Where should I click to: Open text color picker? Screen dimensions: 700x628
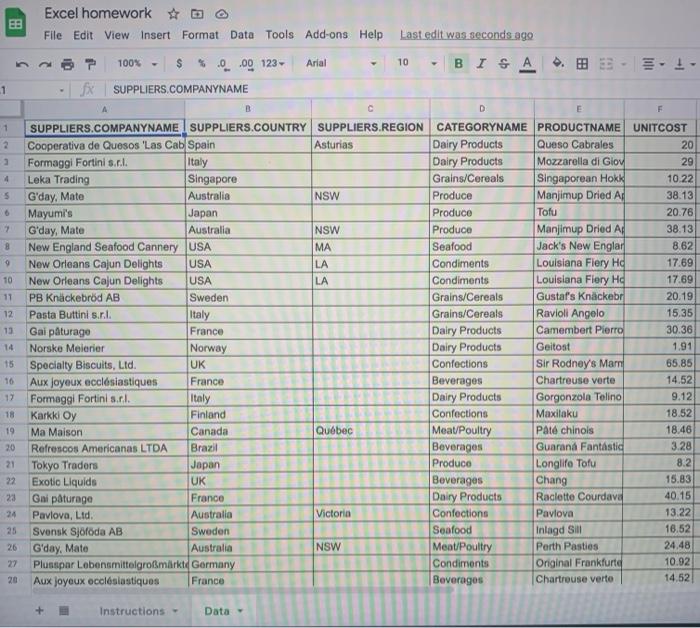[x=527, y=64]
